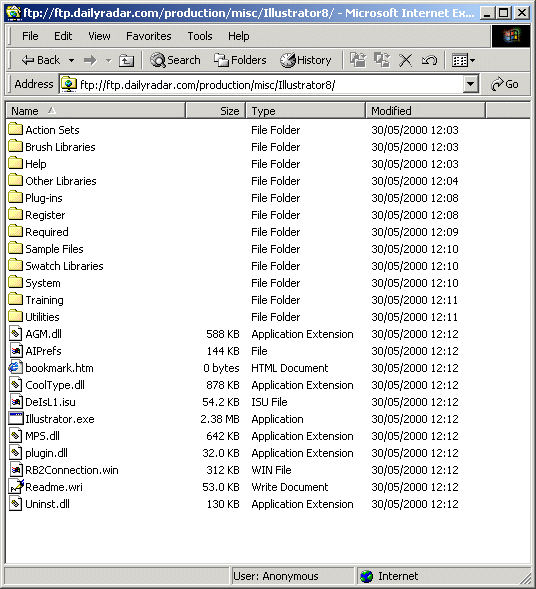Click the Move To toolbar icon

pos(358,60)
